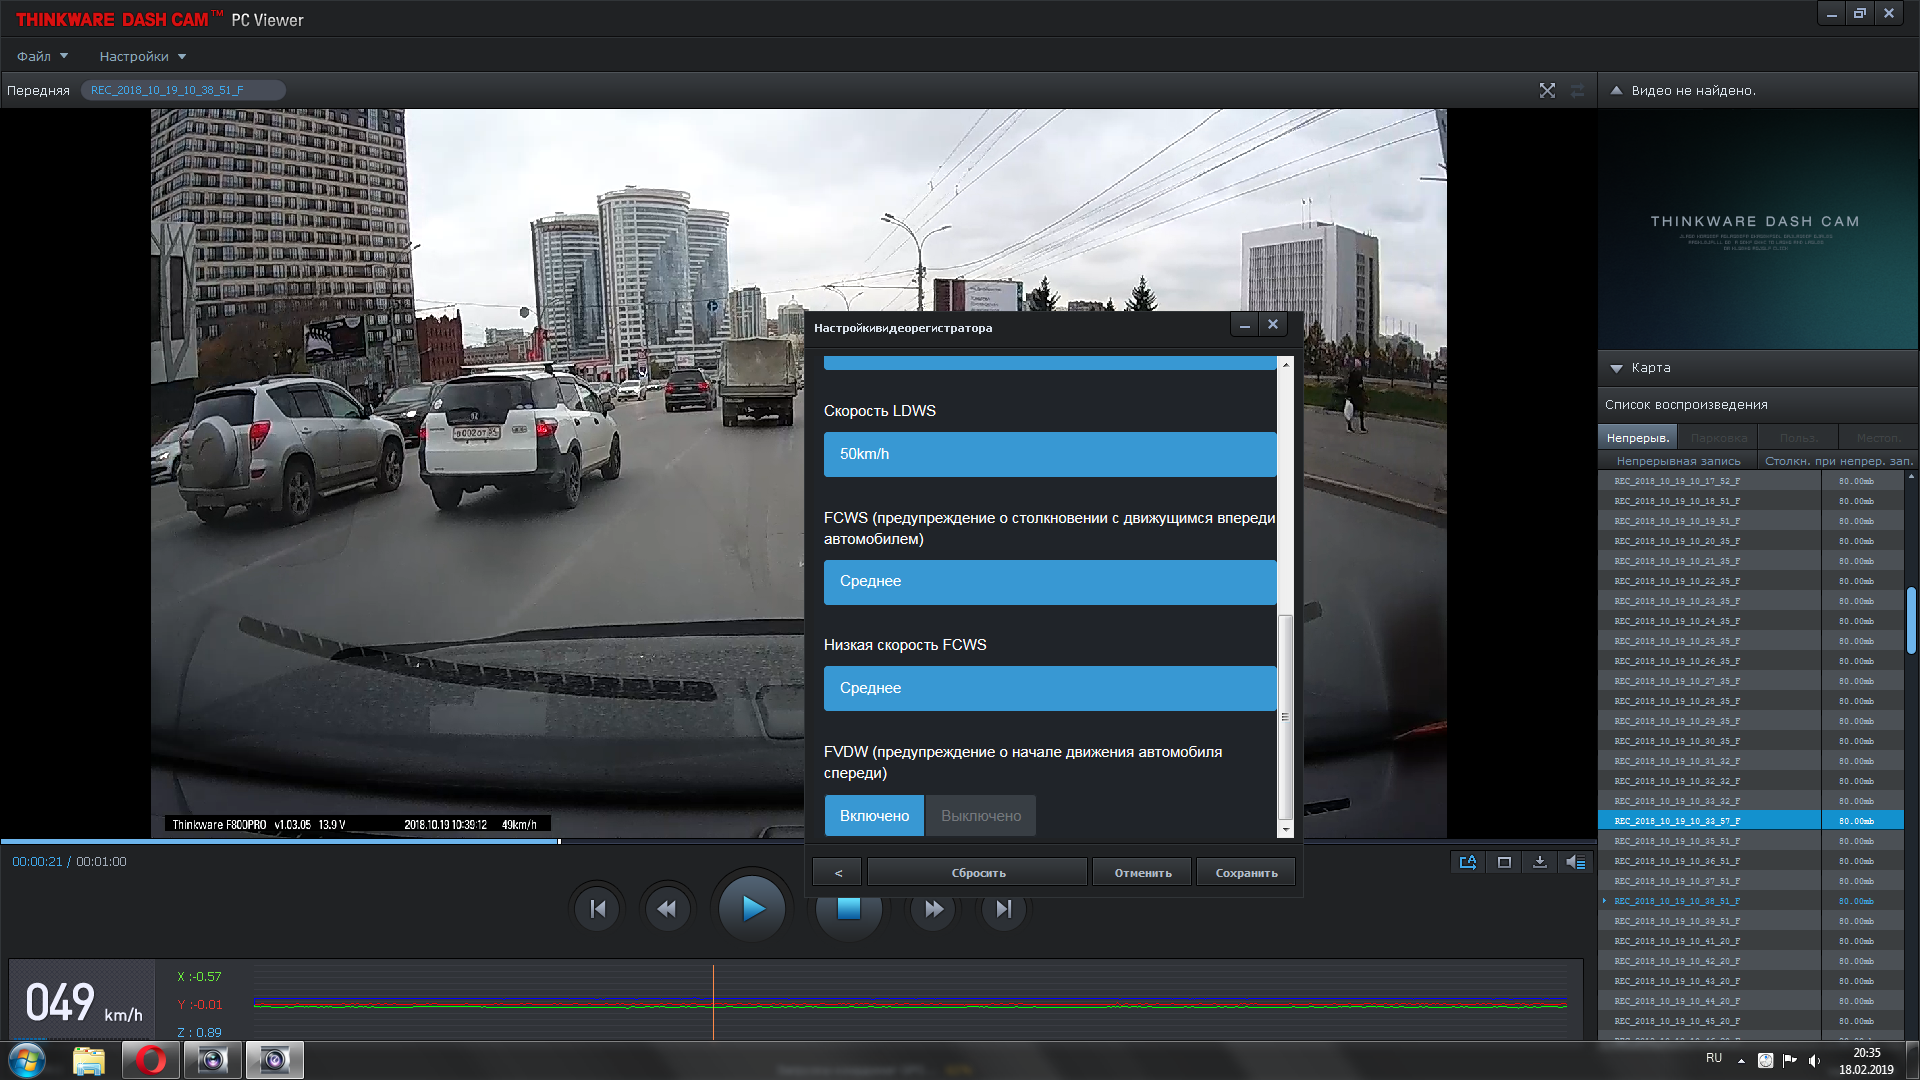Click the download/save video icon
The image size is (1920, 1080).
tap(1540, 862)
